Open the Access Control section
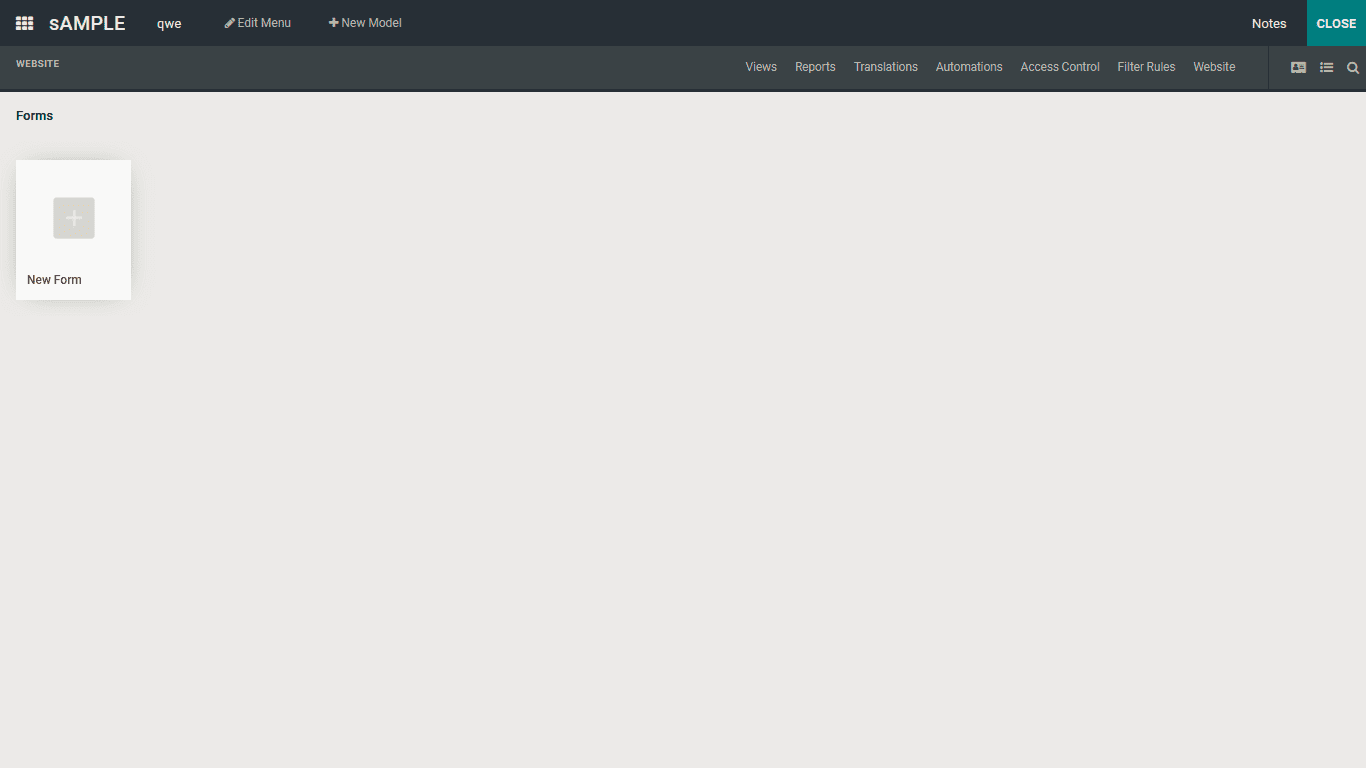1366x768 pixels. (1059, 67)
